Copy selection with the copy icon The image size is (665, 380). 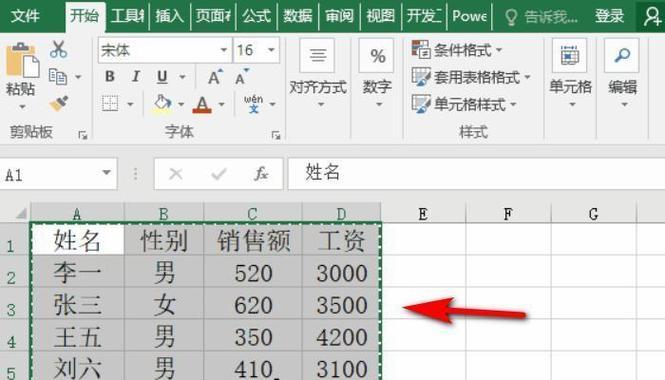pos(58,77)
